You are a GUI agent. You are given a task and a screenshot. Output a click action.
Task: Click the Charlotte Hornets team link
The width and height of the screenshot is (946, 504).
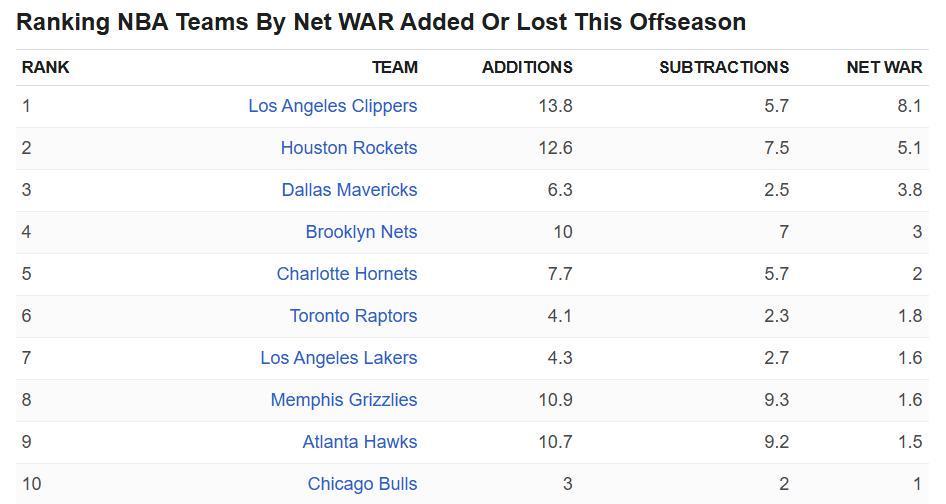click(346, 274)
